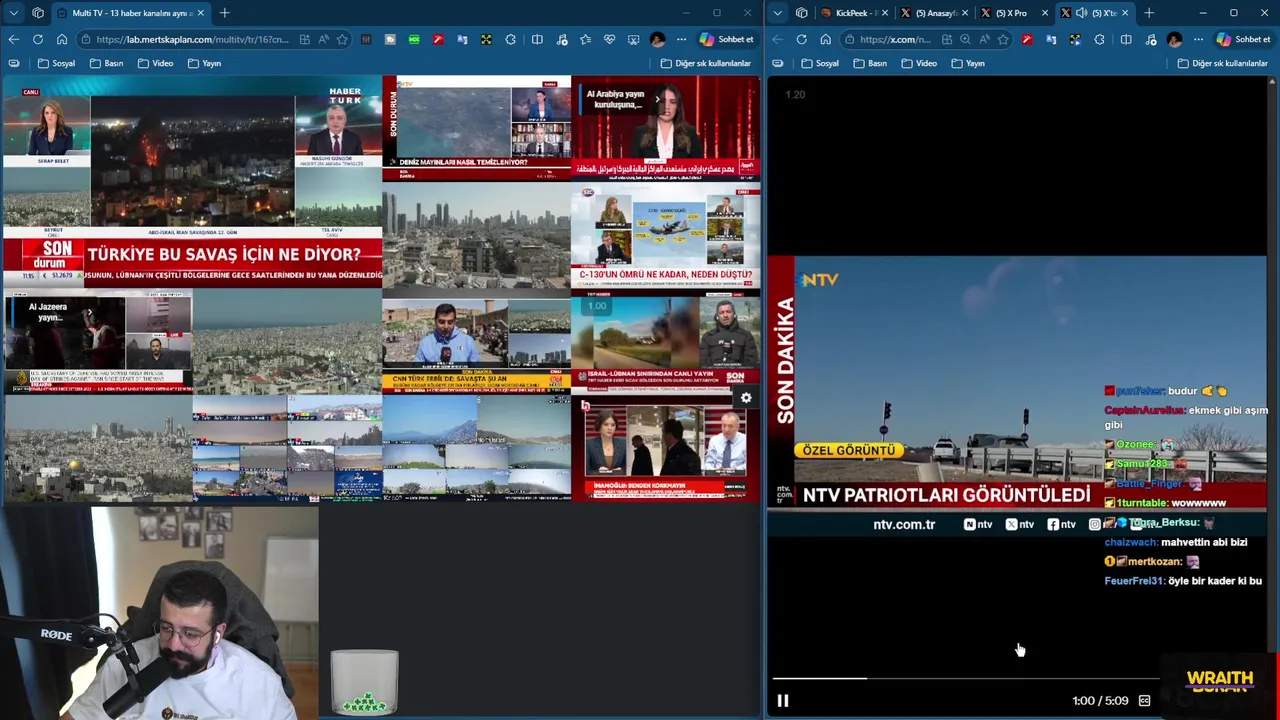Open profile avatar in Multi TV window
Image resolution: width=1280 pixels, height=720 pixels.
657,39
